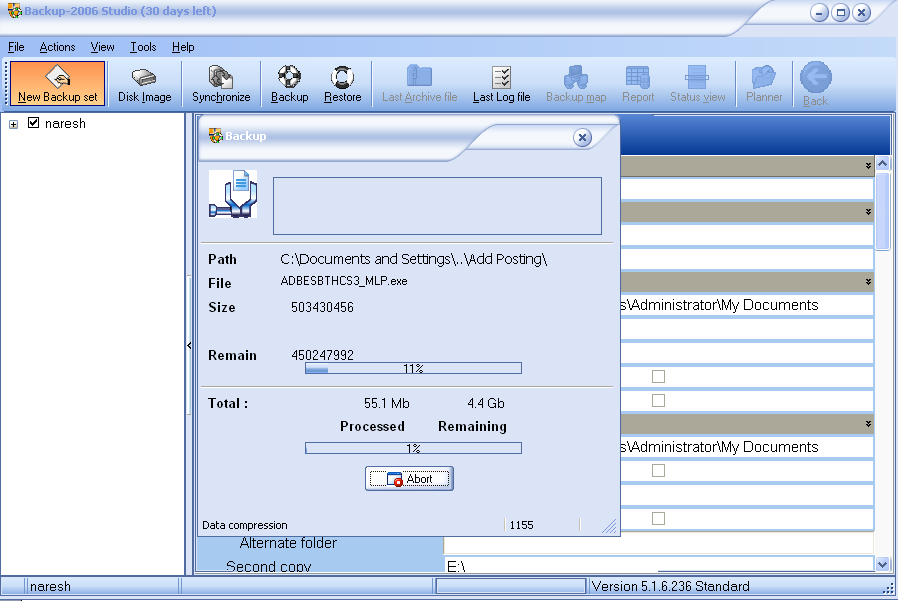This screenshot has height=601, width=898.
Task: Click scroll down arrow in settings panel
Action: [883, 564]
